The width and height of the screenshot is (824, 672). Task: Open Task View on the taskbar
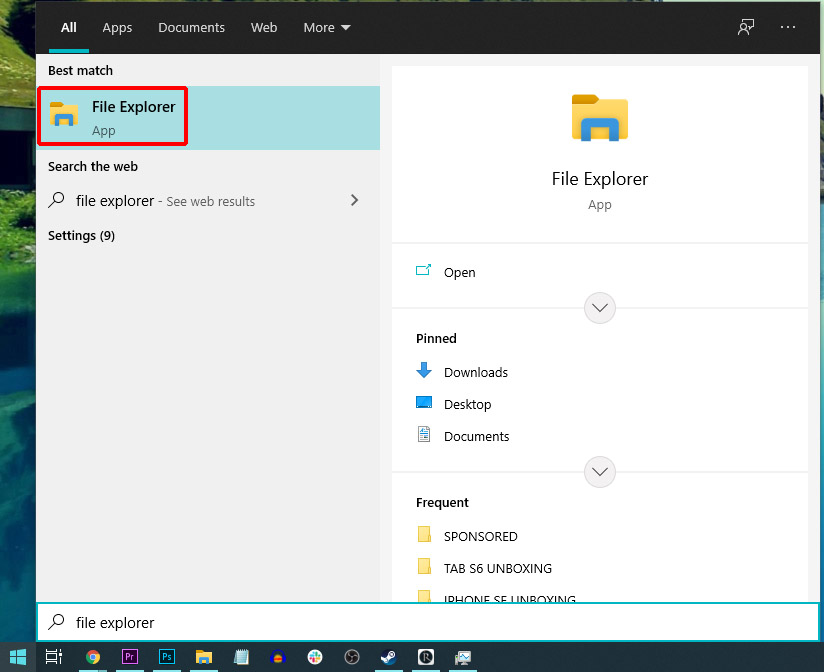click(x=54, y=657)
